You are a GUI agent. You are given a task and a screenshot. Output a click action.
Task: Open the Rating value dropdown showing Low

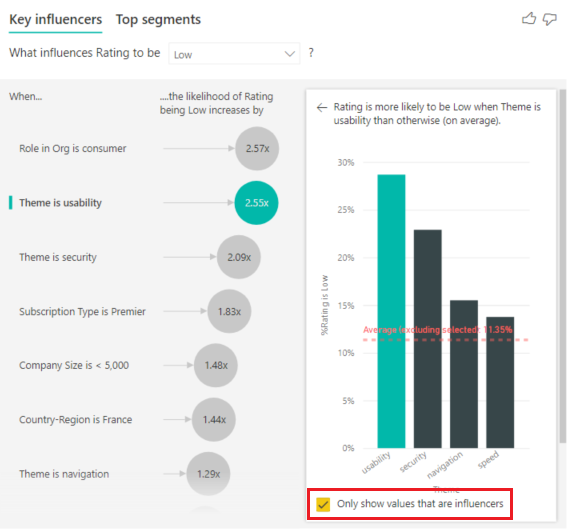234,54
